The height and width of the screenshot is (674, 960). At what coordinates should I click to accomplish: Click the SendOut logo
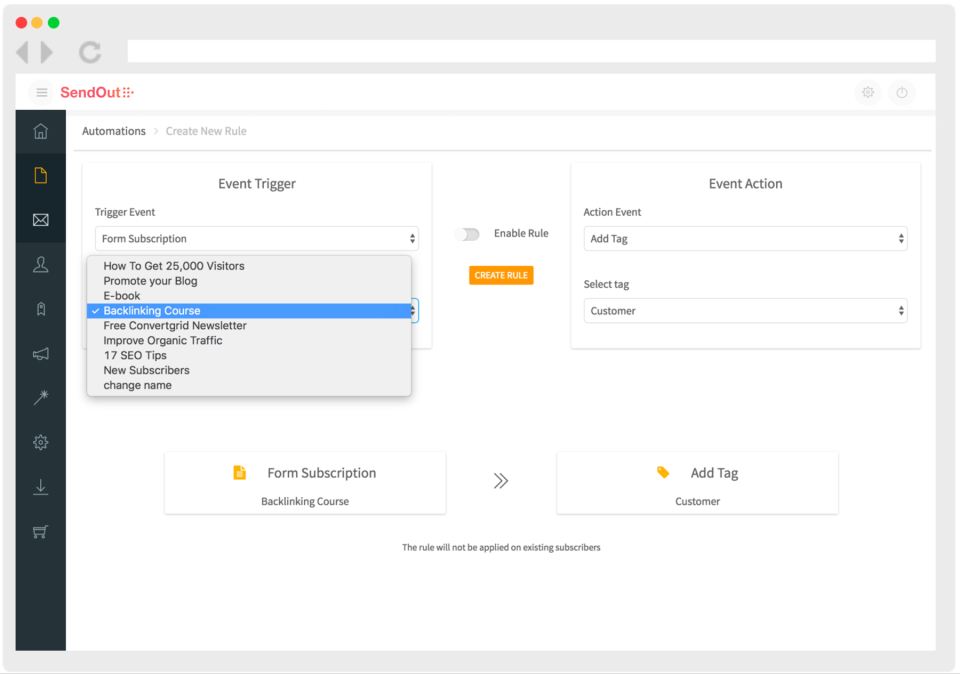click(98, 92)
